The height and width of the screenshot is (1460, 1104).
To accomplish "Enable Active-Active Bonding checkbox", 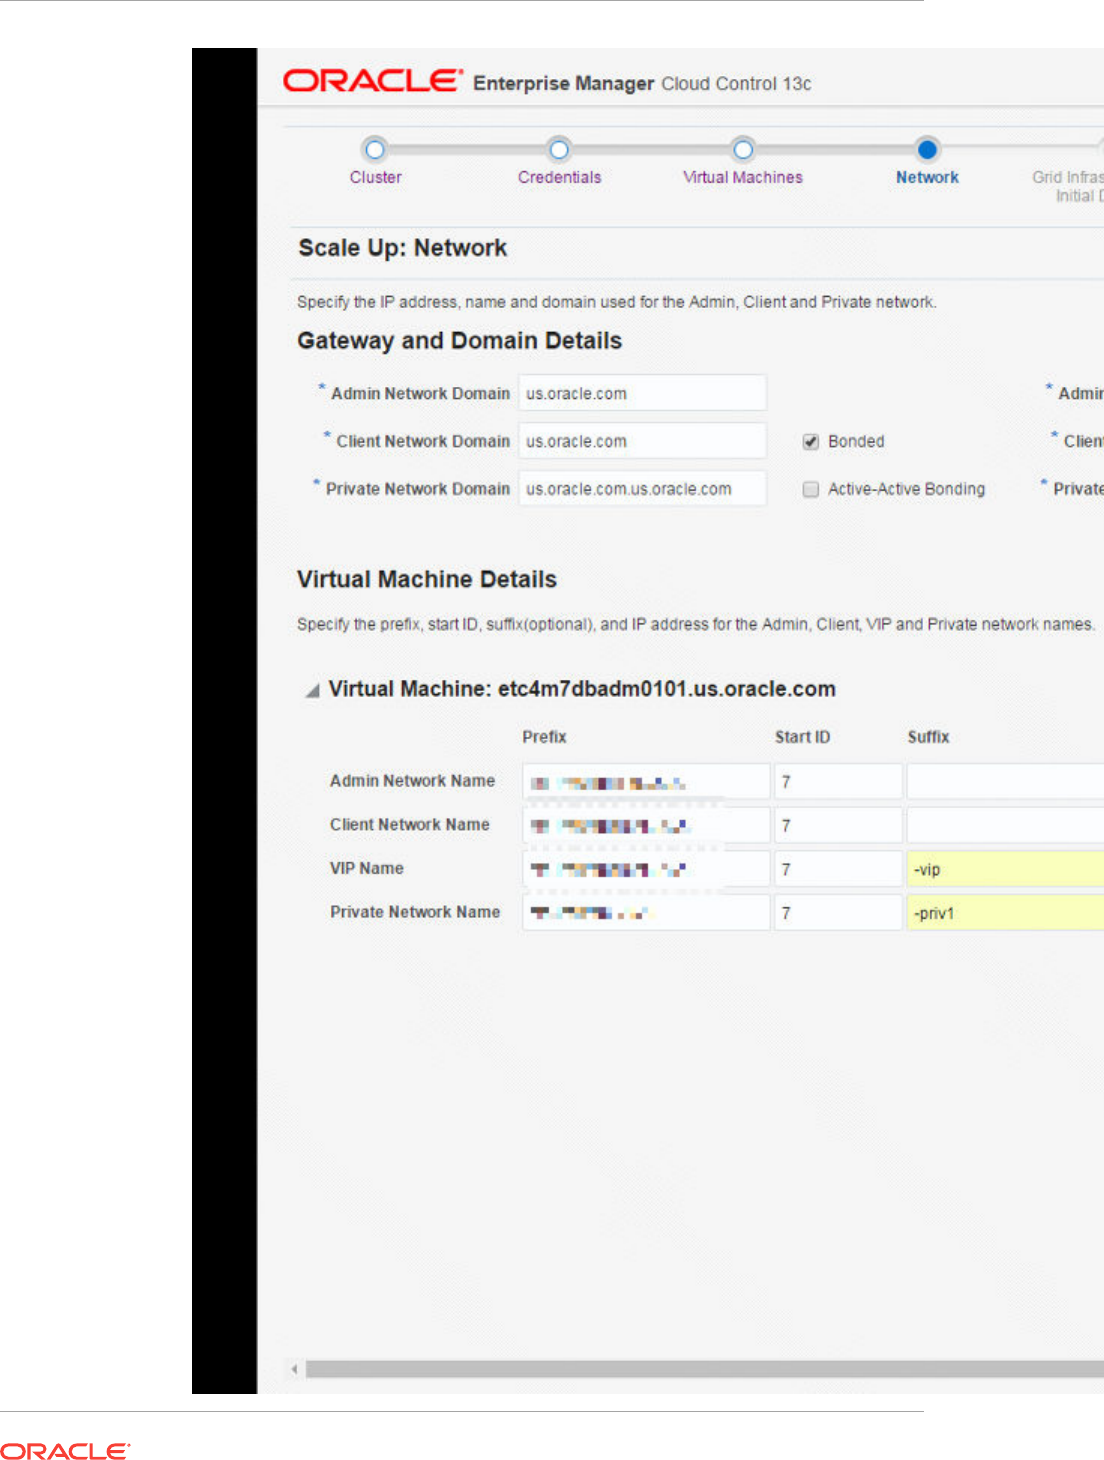I will point(811,489).
